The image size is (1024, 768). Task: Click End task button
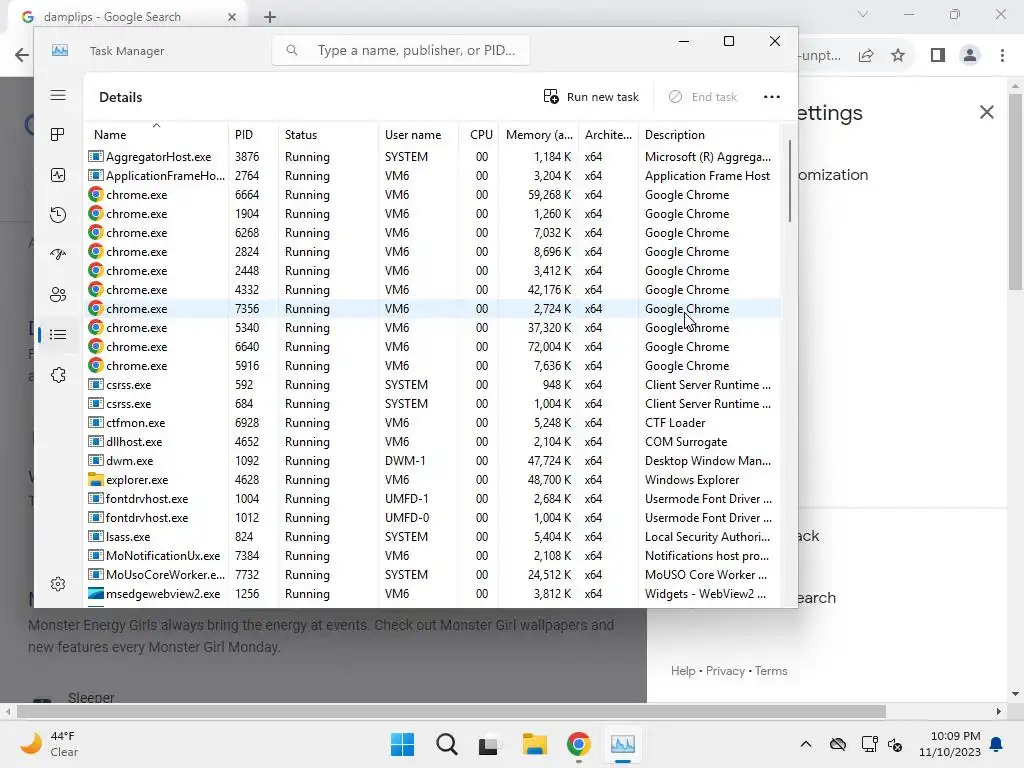coord(703,97)
